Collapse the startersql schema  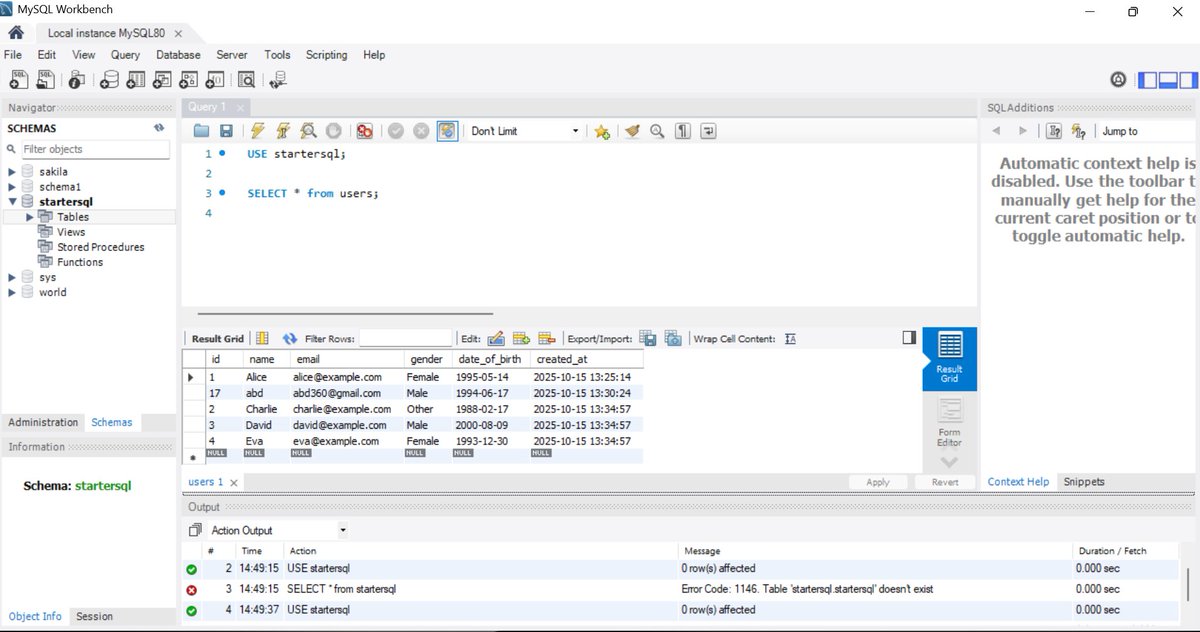pyautogui.click(x=12, y=202)
